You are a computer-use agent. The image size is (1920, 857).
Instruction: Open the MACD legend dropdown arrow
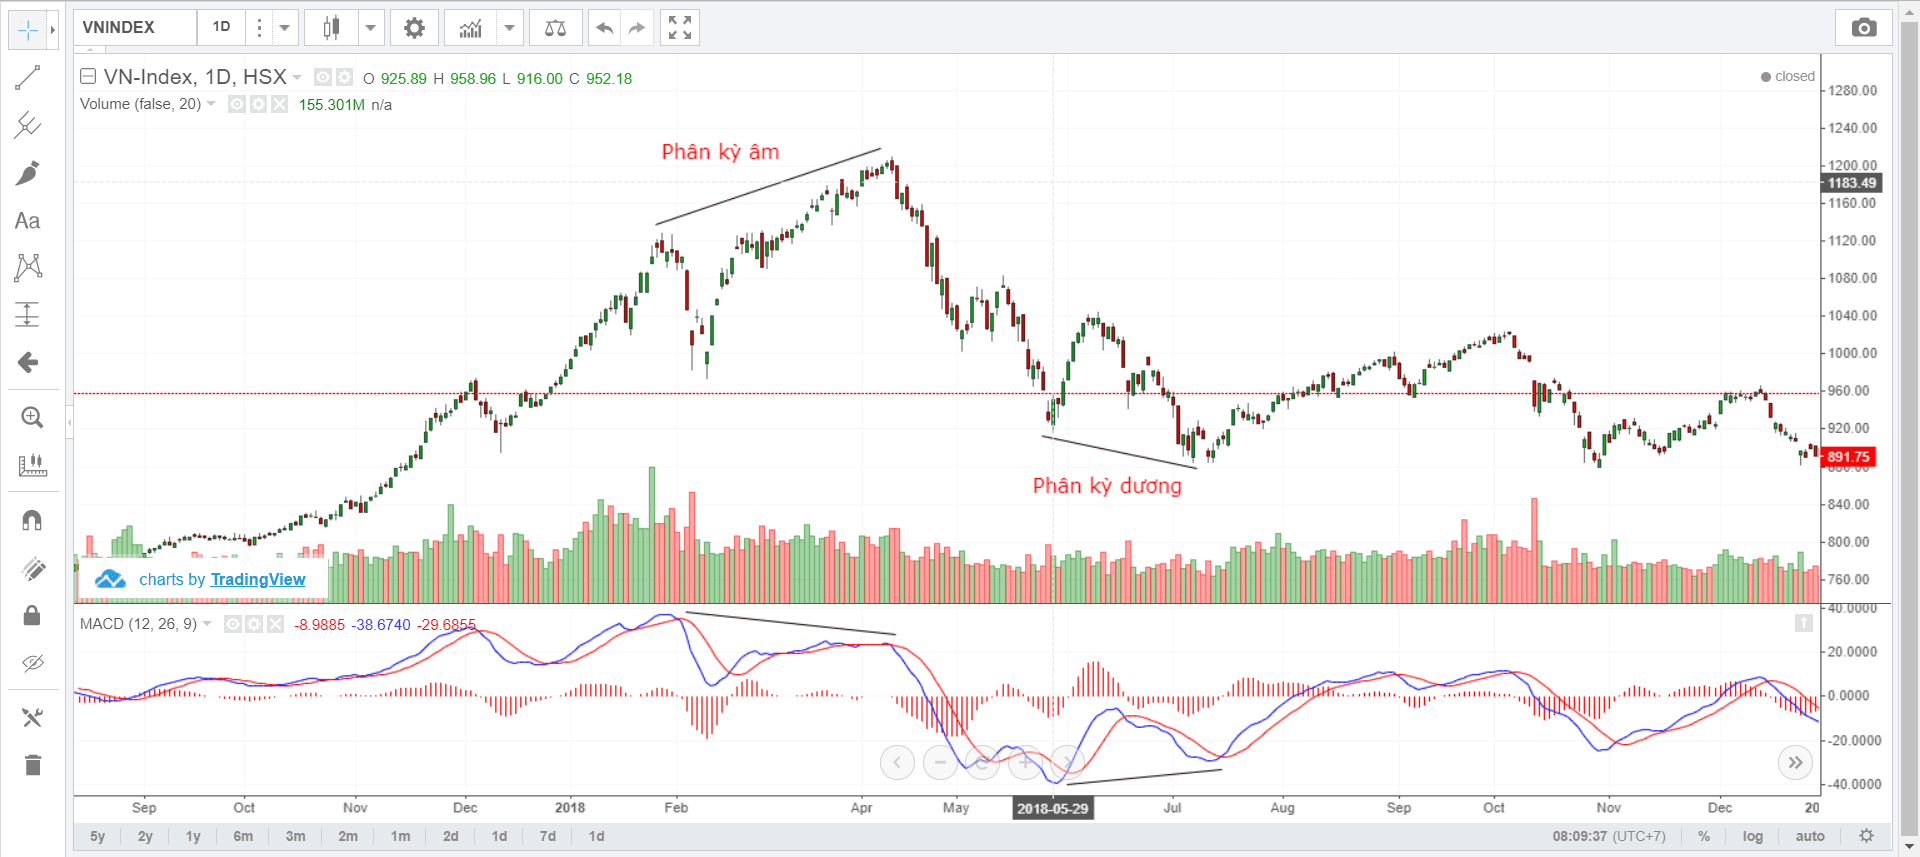207,624
